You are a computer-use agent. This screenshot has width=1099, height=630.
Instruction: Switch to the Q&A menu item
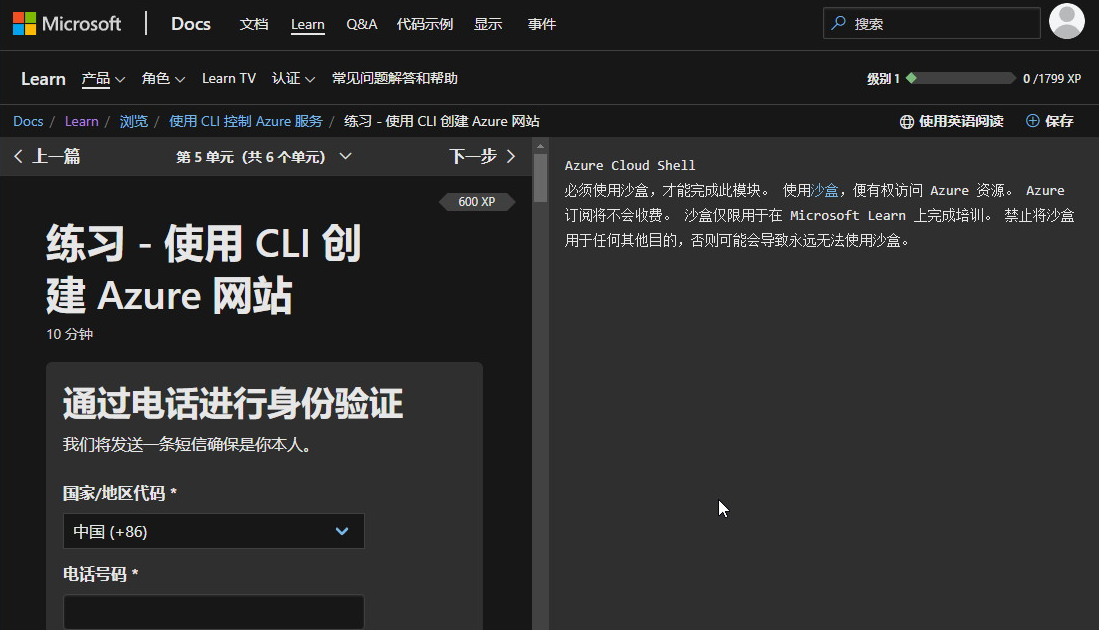pyautogui.click(x=361, y=24)
